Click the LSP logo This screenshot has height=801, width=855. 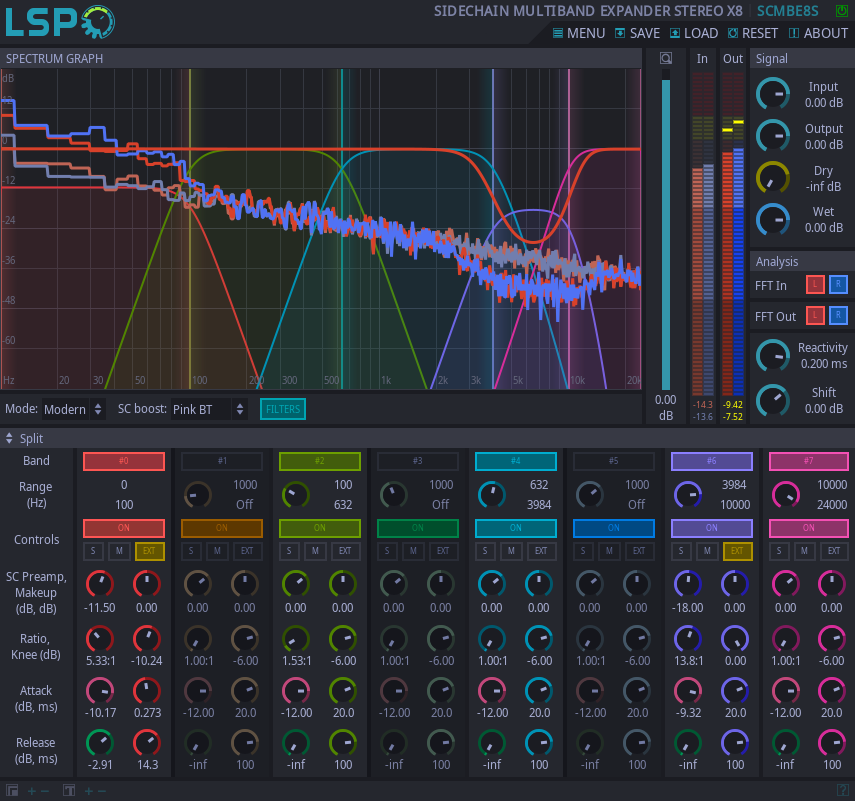60,22
